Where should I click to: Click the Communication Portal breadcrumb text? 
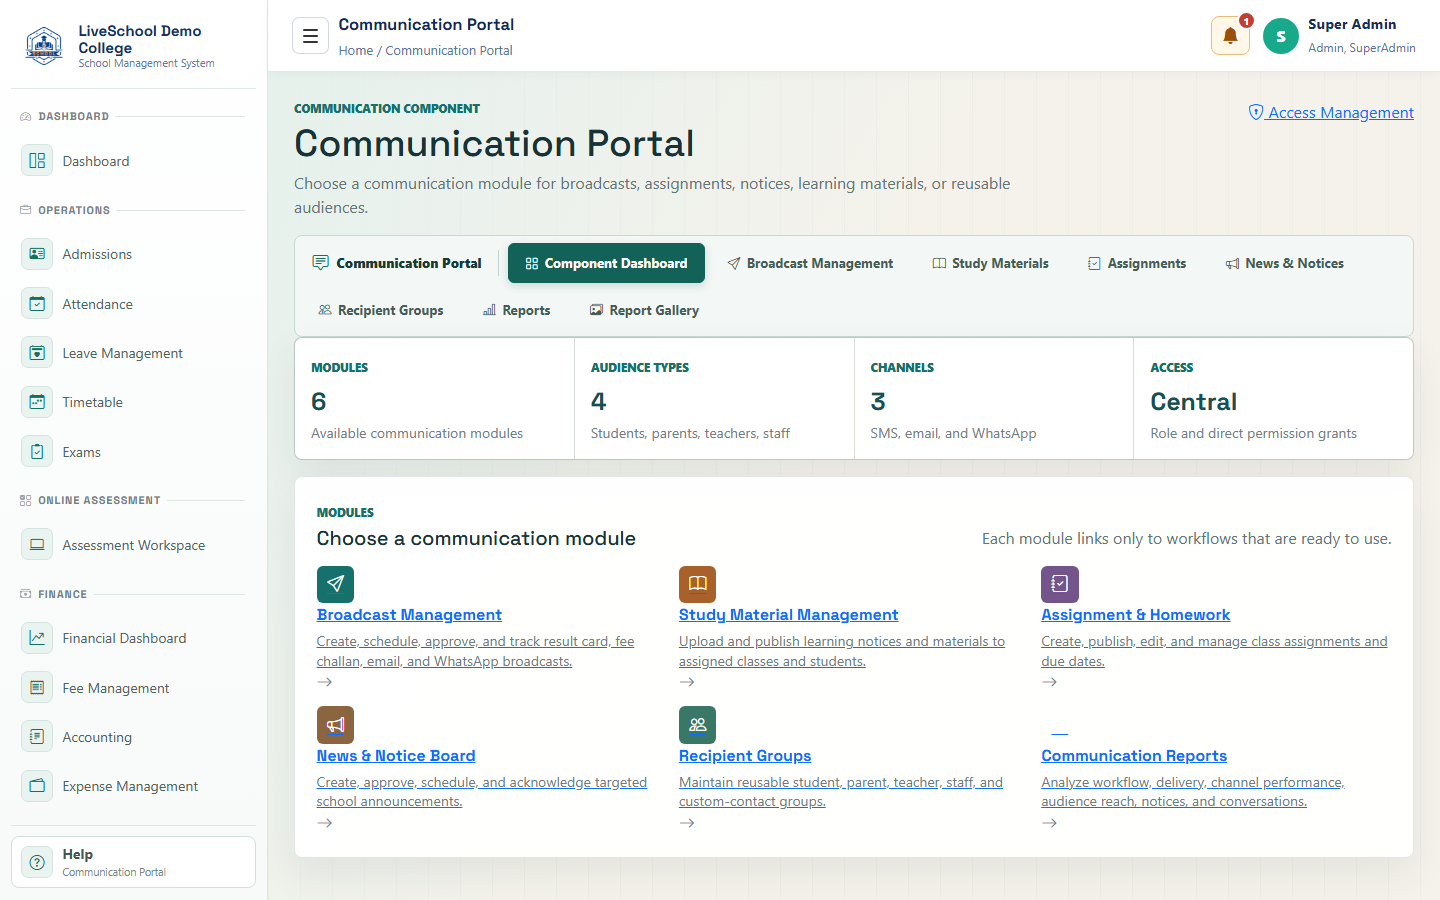pos(449,50)
